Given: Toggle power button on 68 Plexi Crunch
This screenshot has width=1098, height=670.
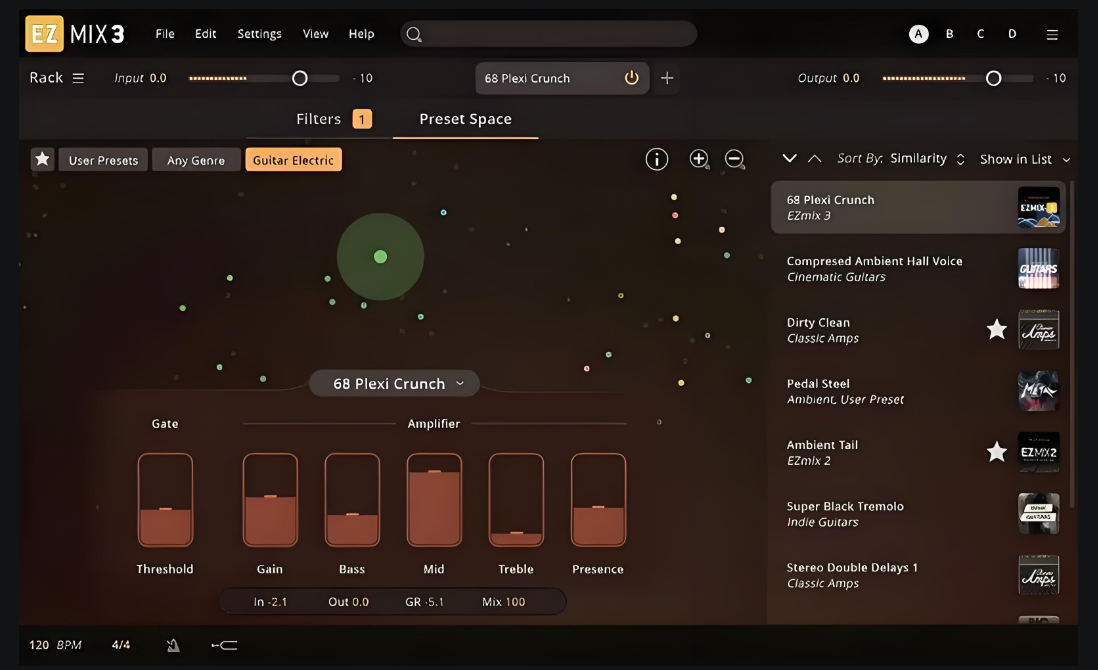Looking at the screenshot, I should point(631,78).
